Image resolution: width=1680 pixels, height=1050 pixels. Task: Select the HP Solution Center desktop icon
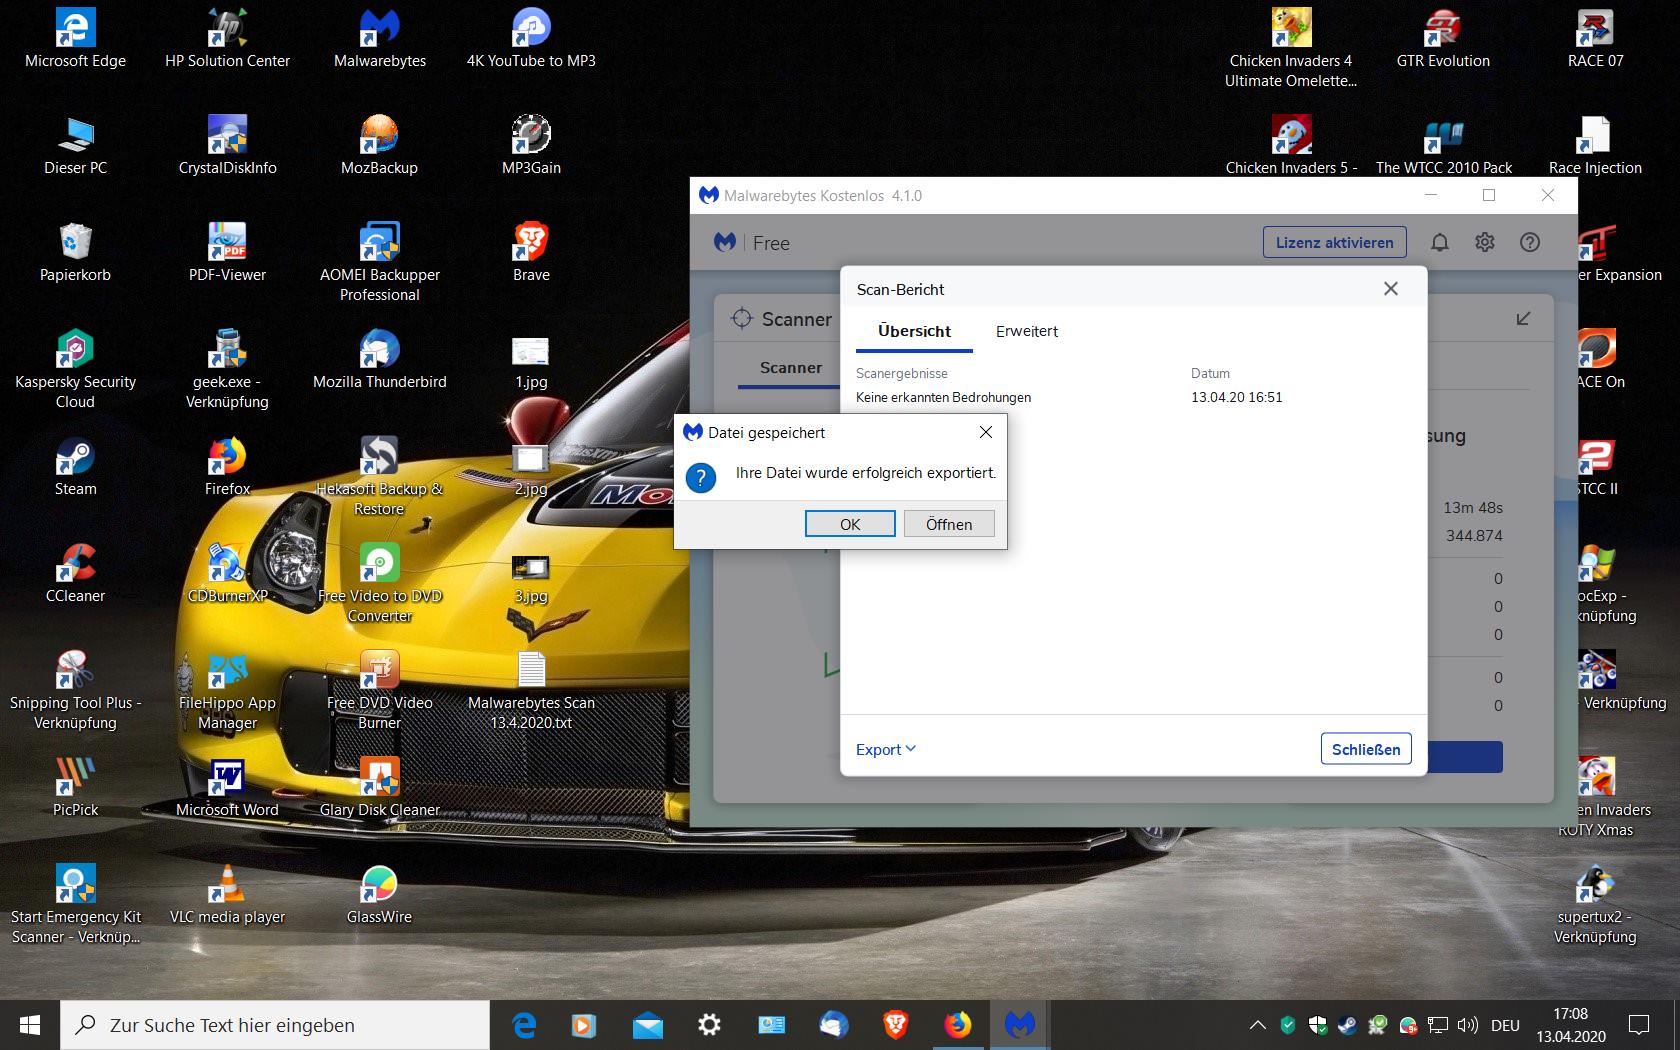click(227, 39)
